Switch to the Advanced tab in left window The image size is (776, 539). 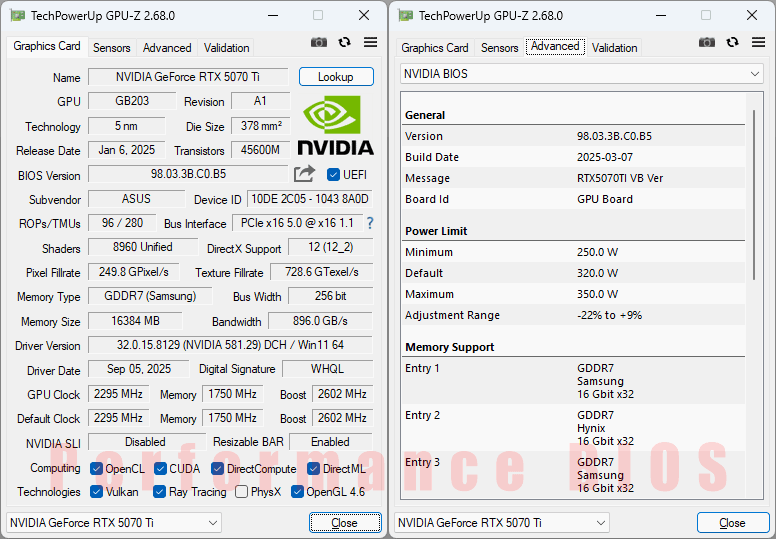[167, 48]
